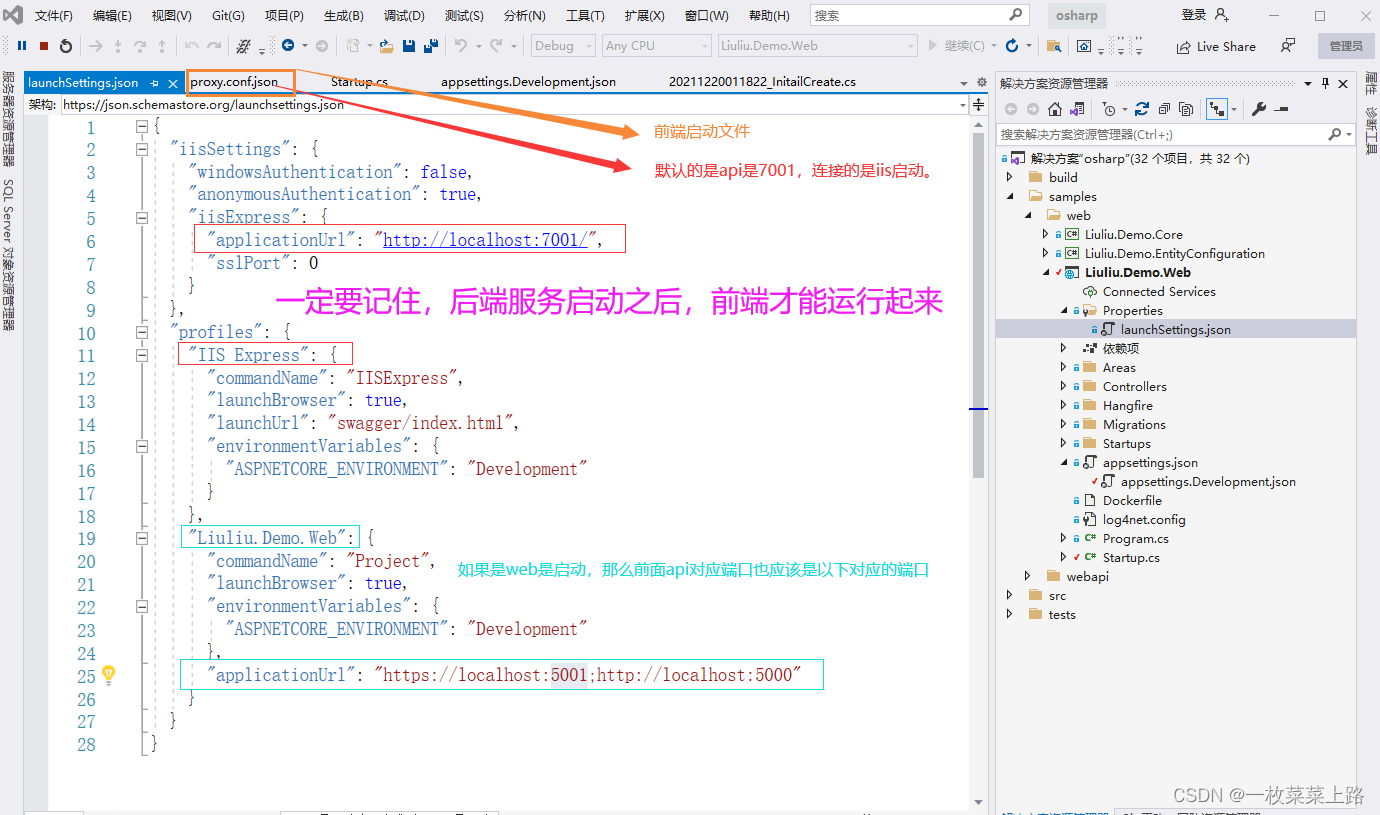Click the blue circular restart icon beside 继续
This screenshot has width=1380, height=815.
pyautogui.click(x=1012, y=46)
